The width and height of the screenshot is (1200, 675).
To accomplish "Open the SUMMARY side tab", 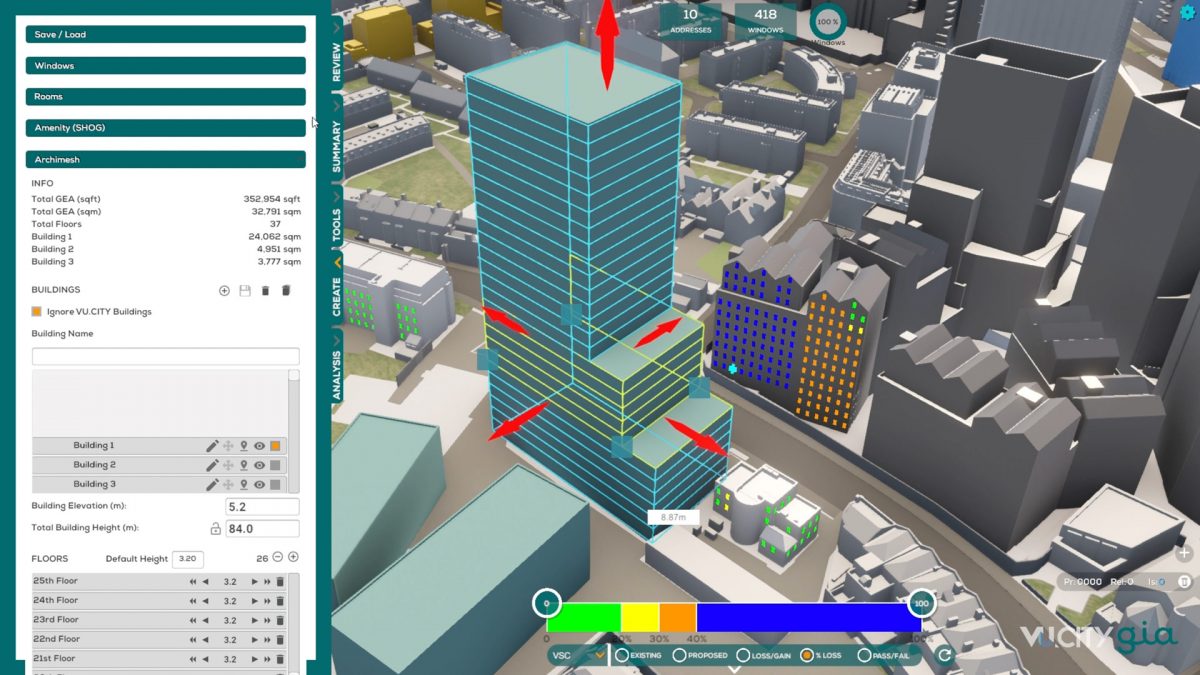I will coord(337,147).
